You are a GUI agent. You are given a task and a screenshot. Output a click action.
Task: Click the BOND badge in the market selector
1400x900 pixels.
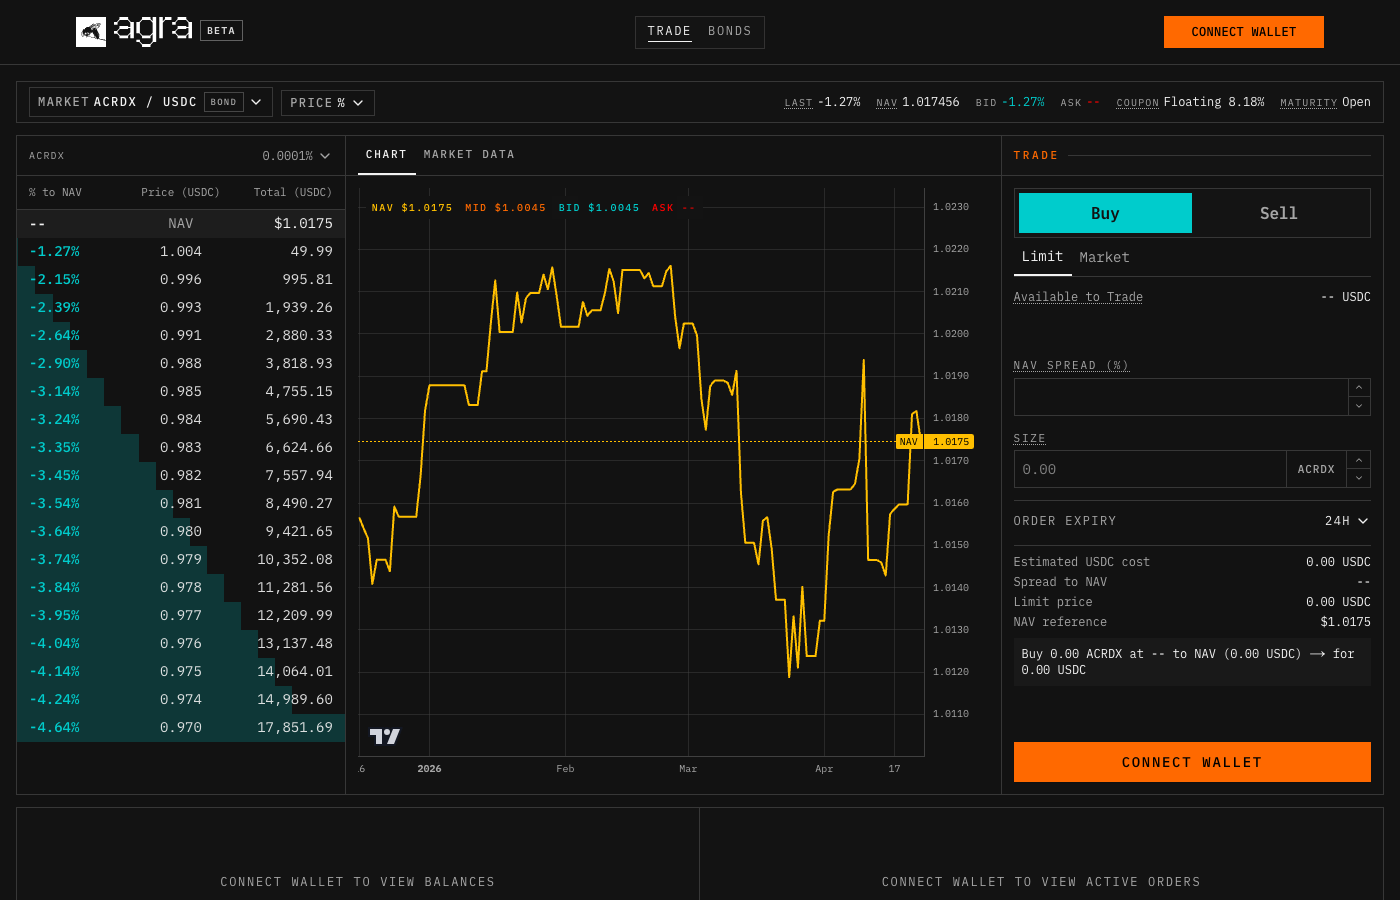(224, 101)
